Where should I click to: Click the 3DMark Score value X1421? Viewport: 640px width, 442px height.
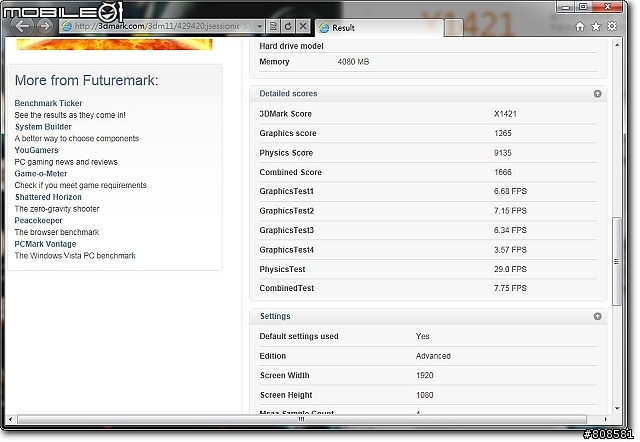click(505, 114)
